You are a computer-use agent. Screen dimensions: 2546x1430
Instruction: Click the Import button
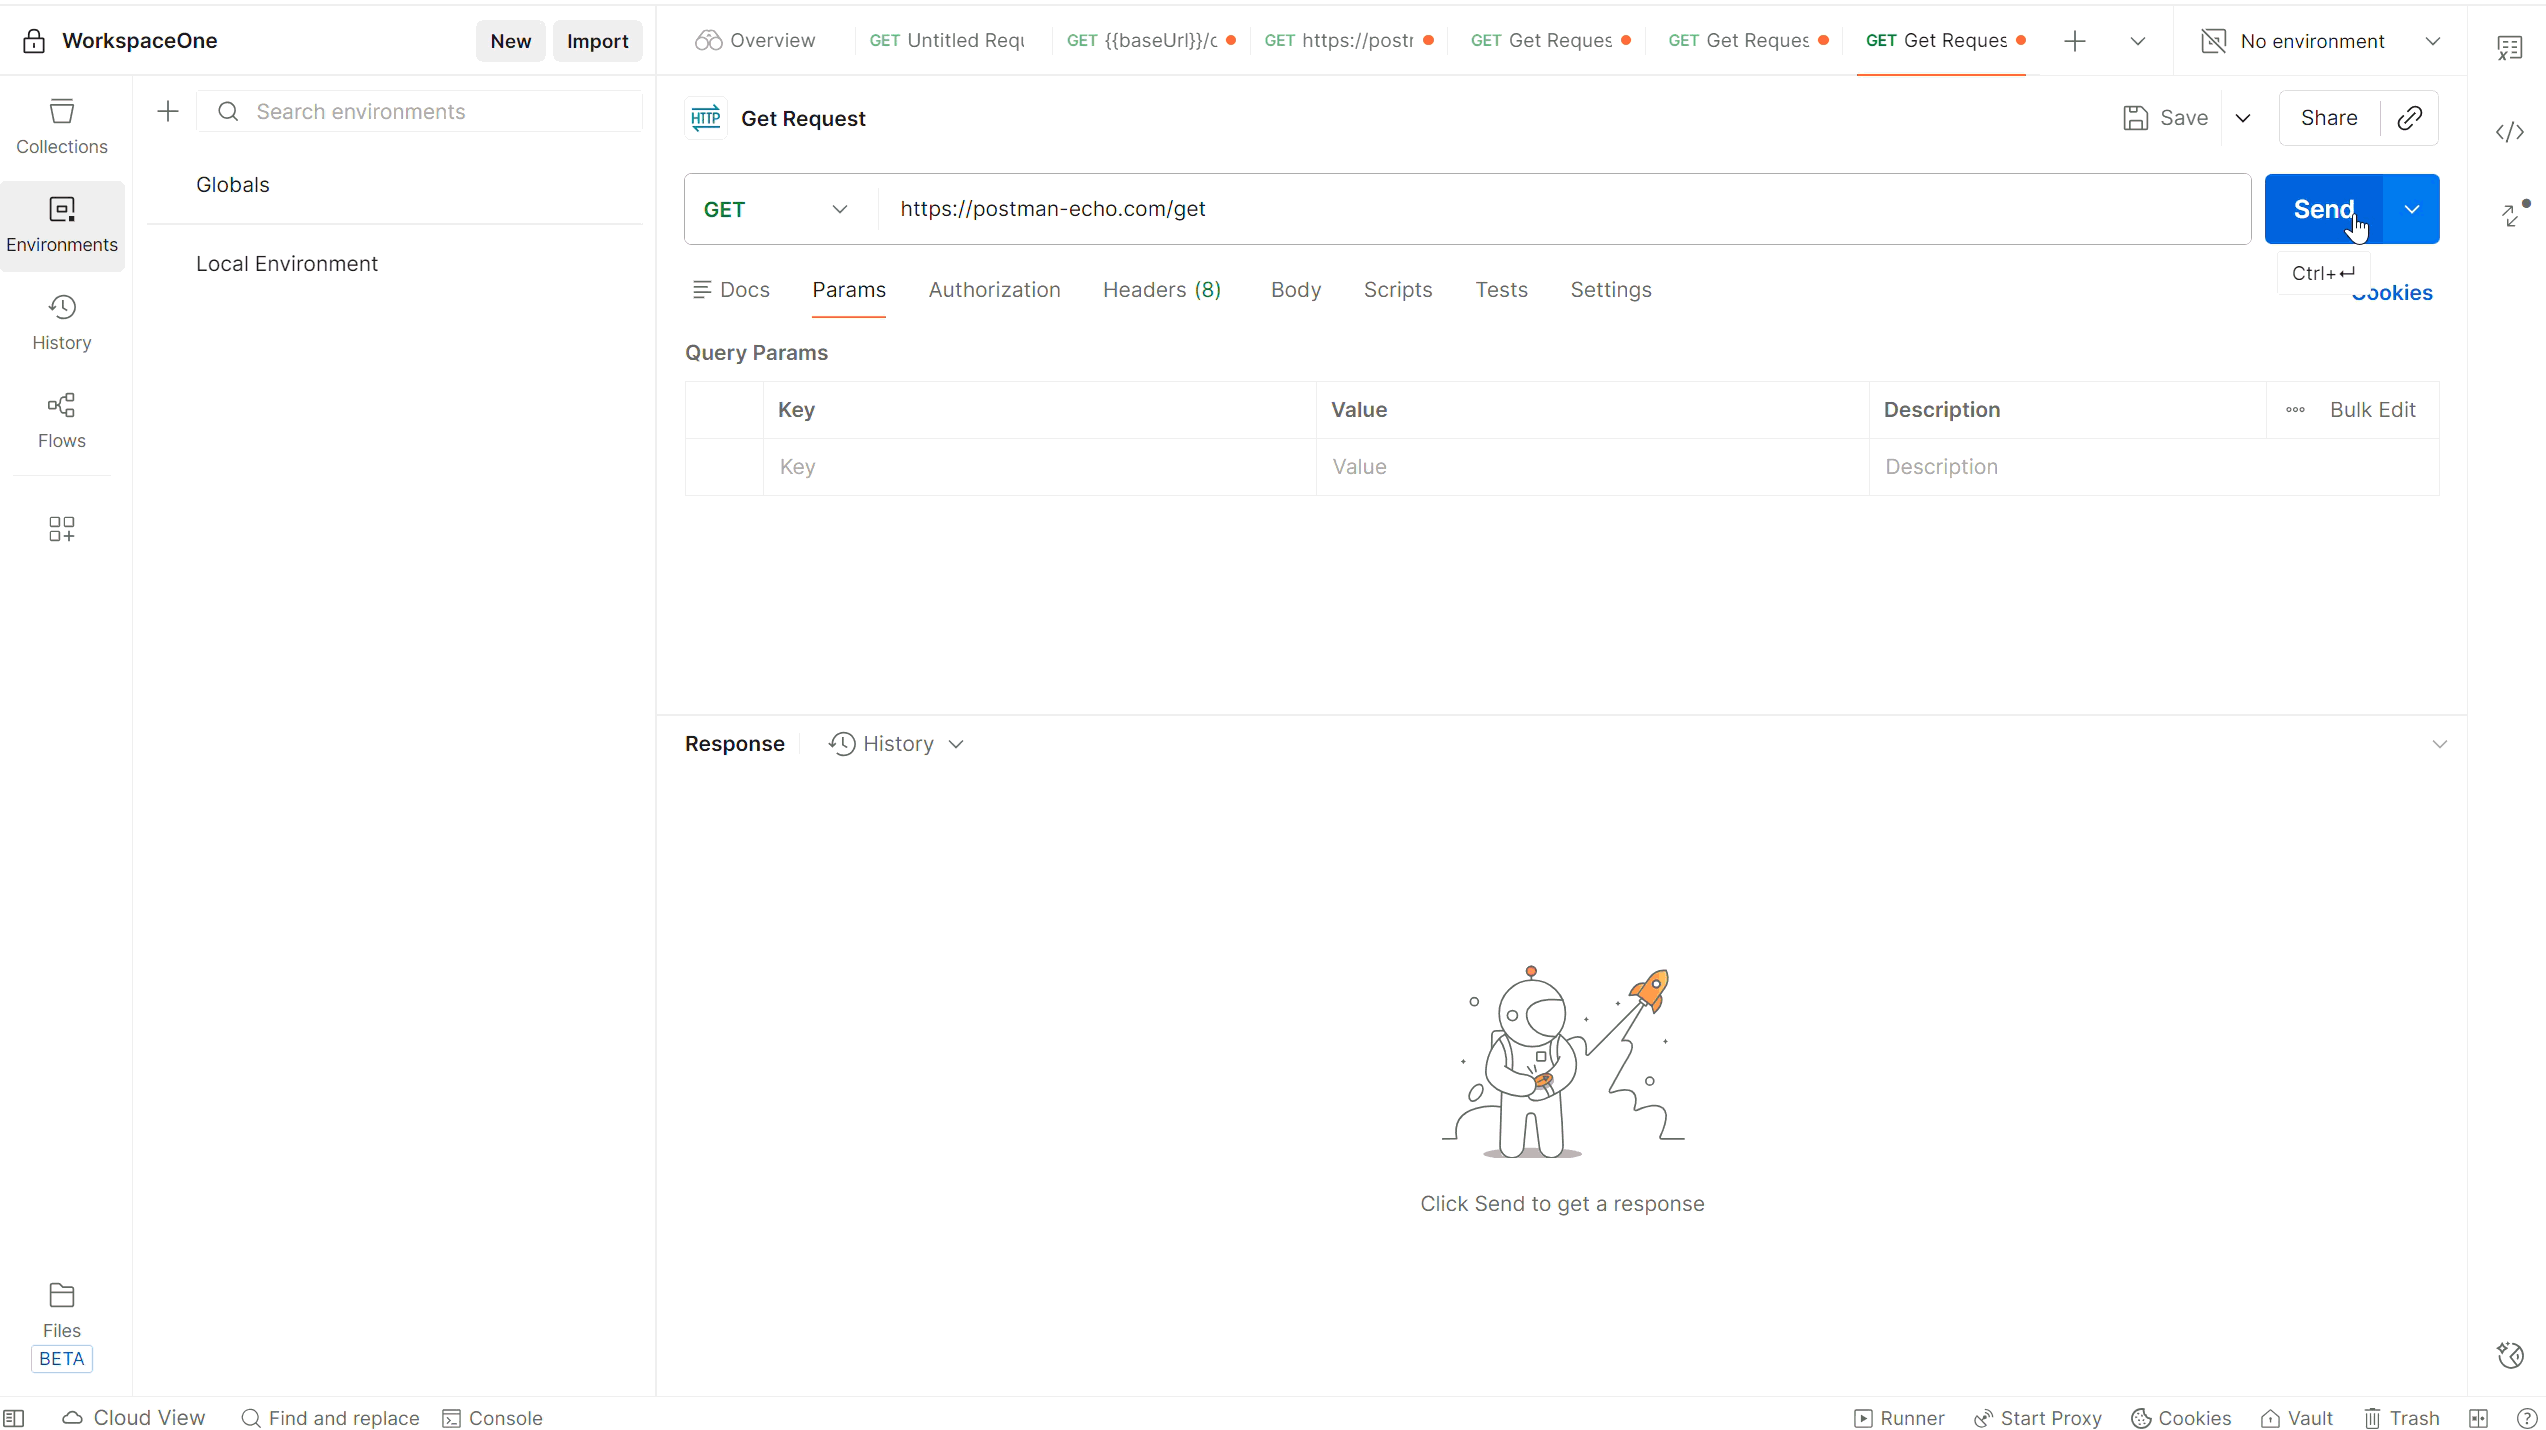tap(597, 41)
